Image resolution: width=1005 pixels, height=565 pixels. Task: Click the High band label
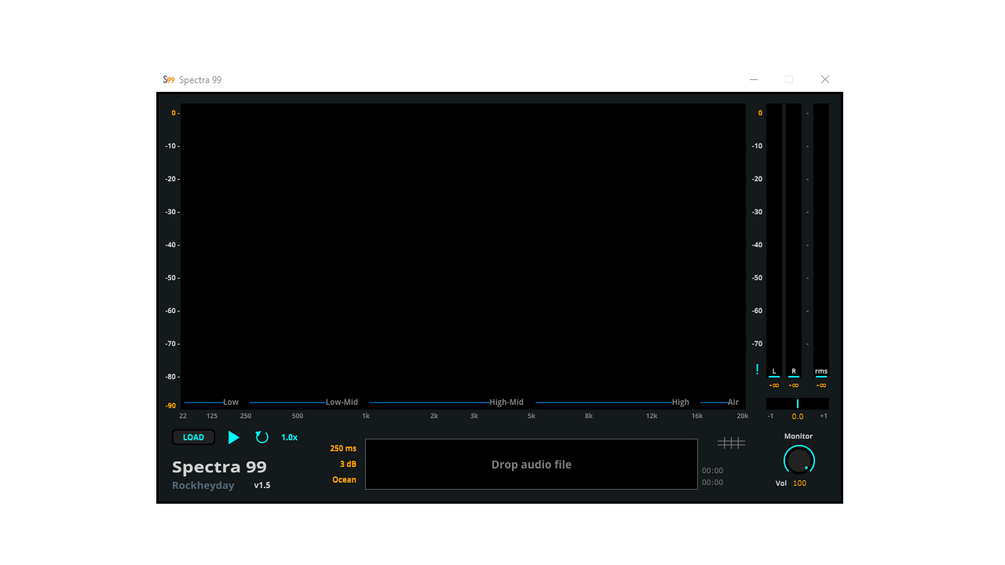click(x=680, y=402)
